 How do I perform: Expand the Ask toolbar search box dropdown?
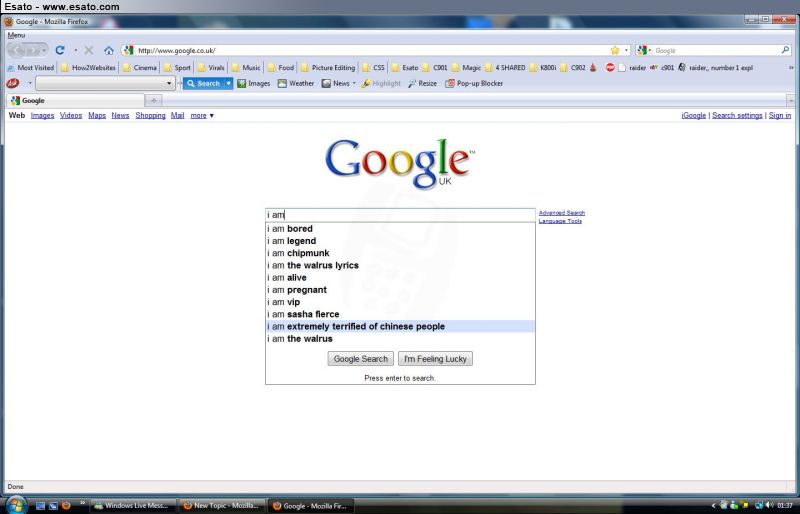click(x=169, y=83)
